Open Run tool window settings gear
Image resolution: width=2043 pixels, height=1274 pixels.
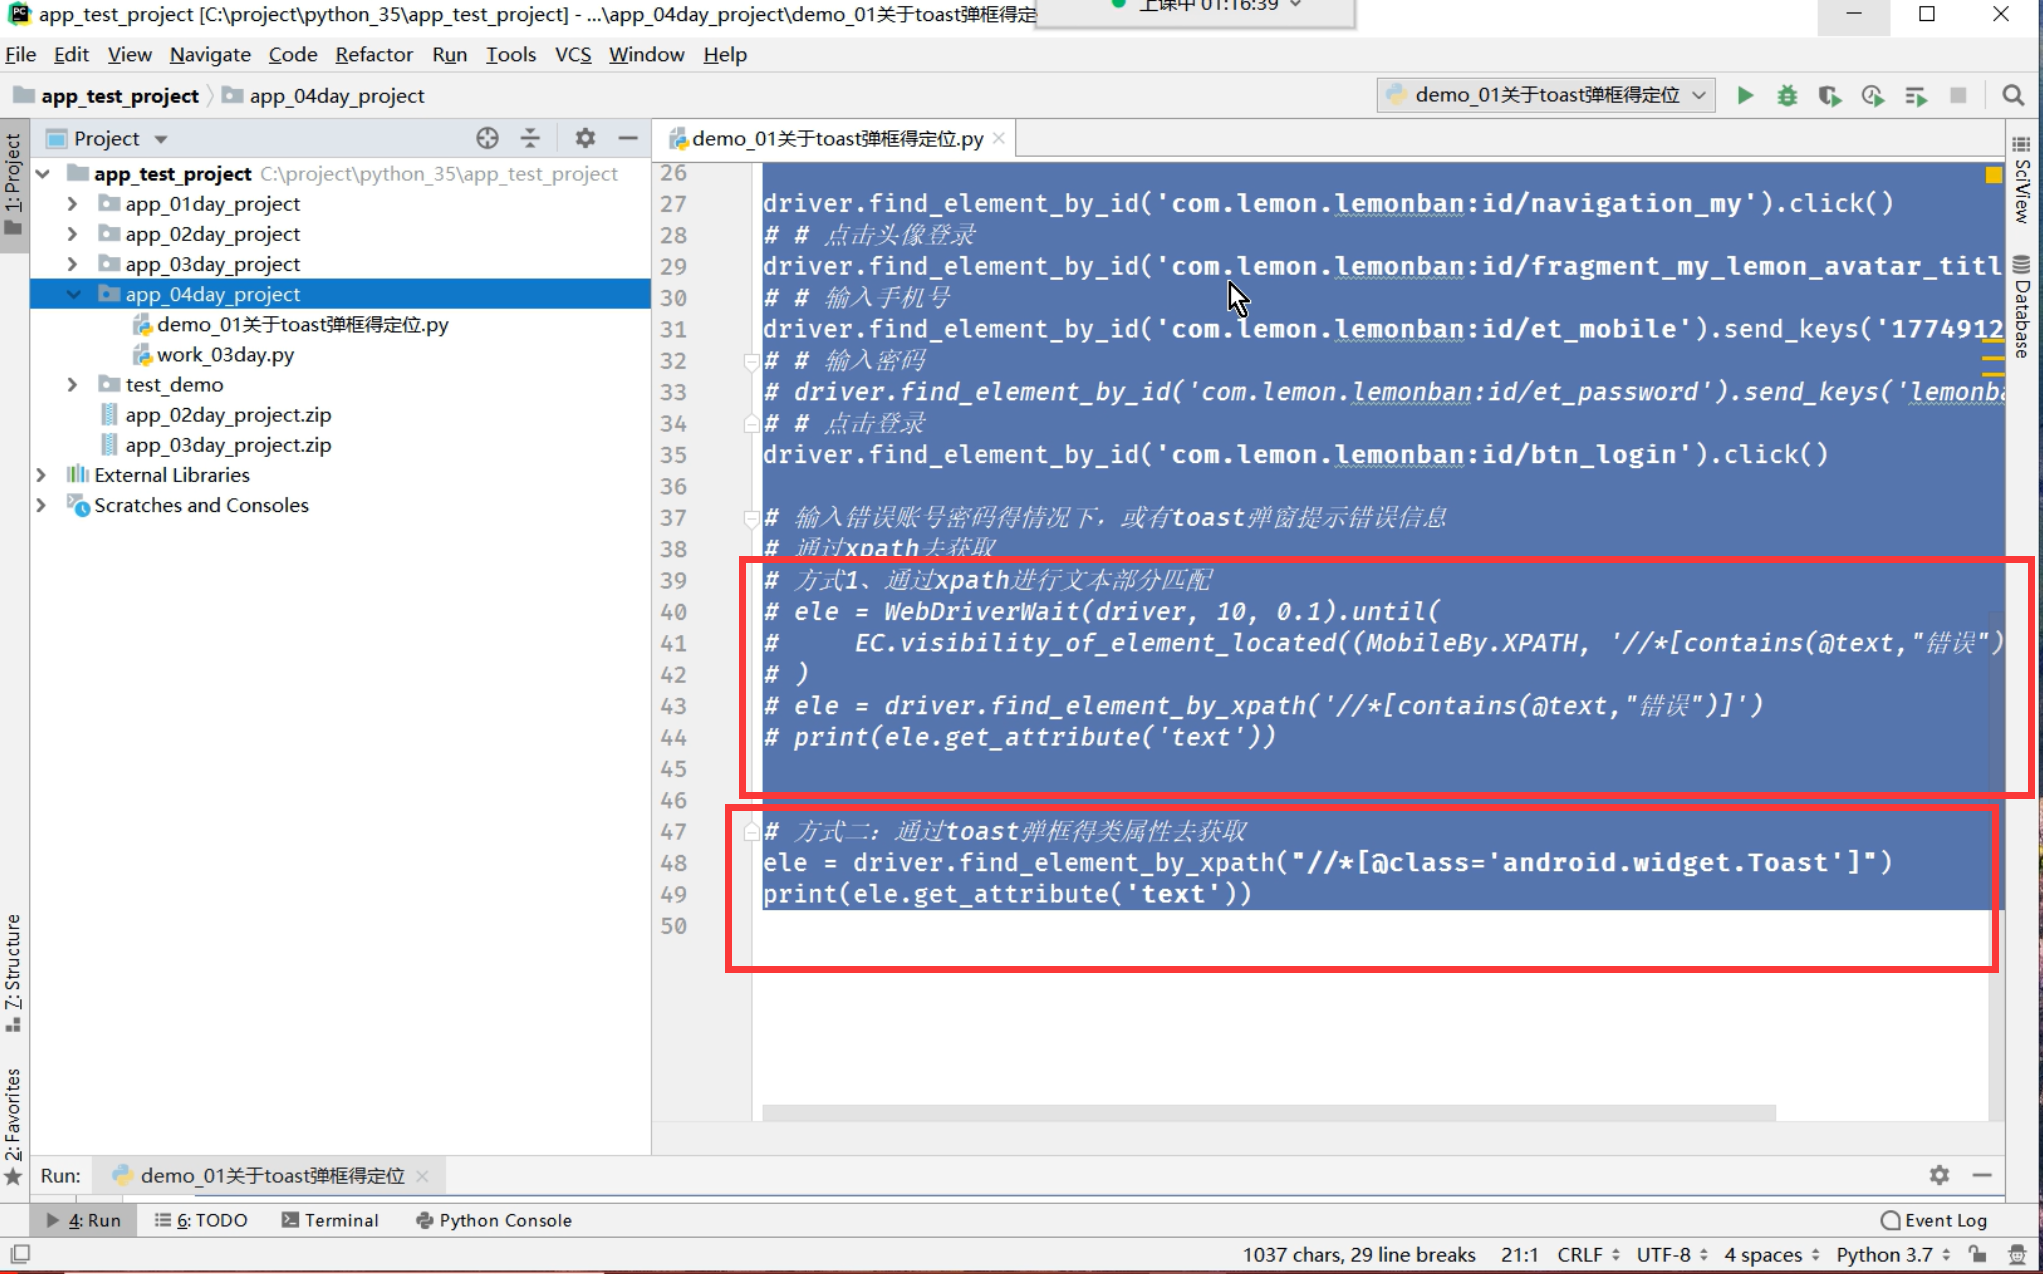coord(1939,1175)
